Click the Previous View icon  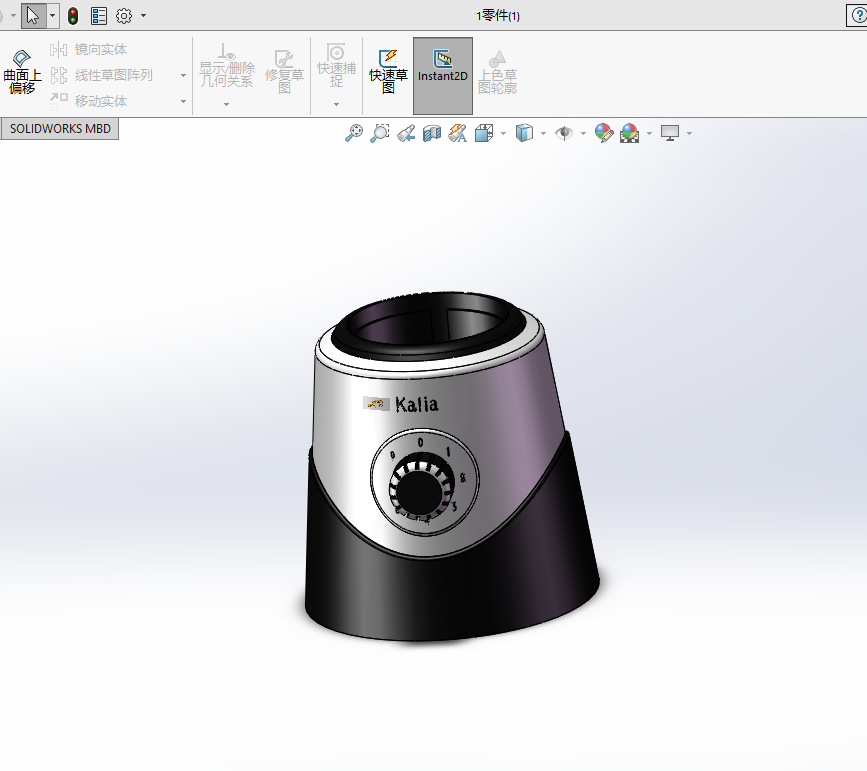click(x=406, y=133)
